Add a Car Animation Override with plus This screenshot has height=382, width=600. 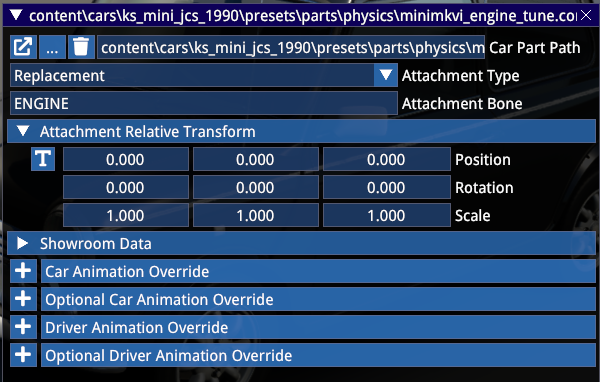(23, 271)
